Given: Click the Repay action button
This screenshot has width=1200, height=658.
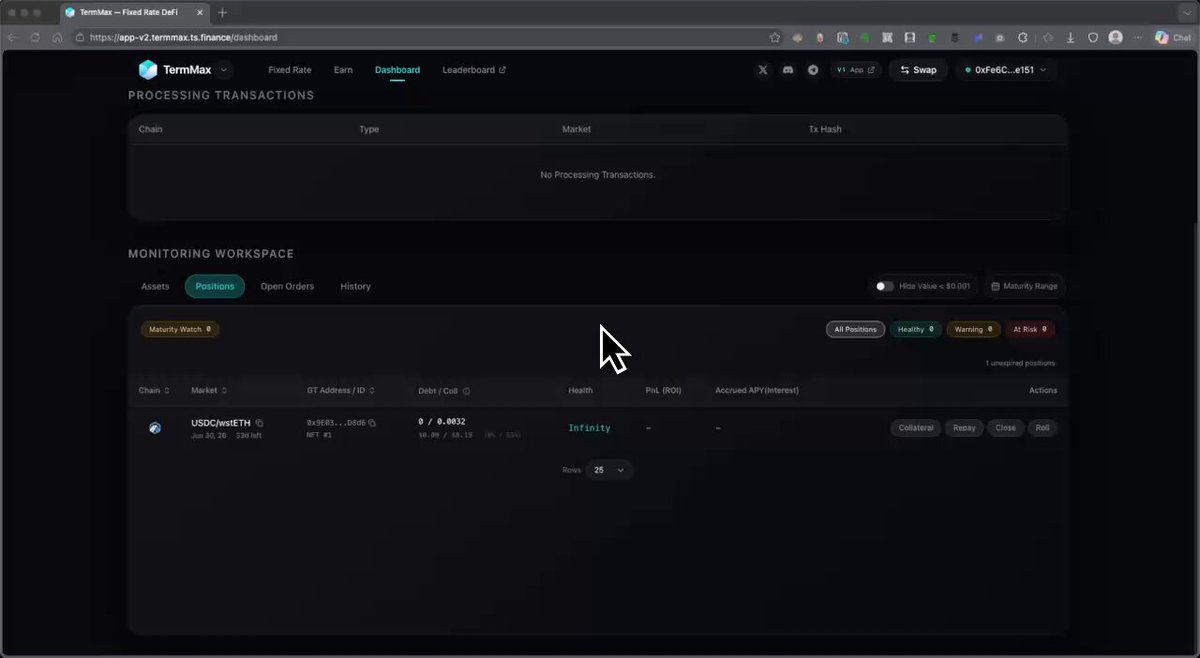Looking at the screenshot, I should tap(964, 428).
